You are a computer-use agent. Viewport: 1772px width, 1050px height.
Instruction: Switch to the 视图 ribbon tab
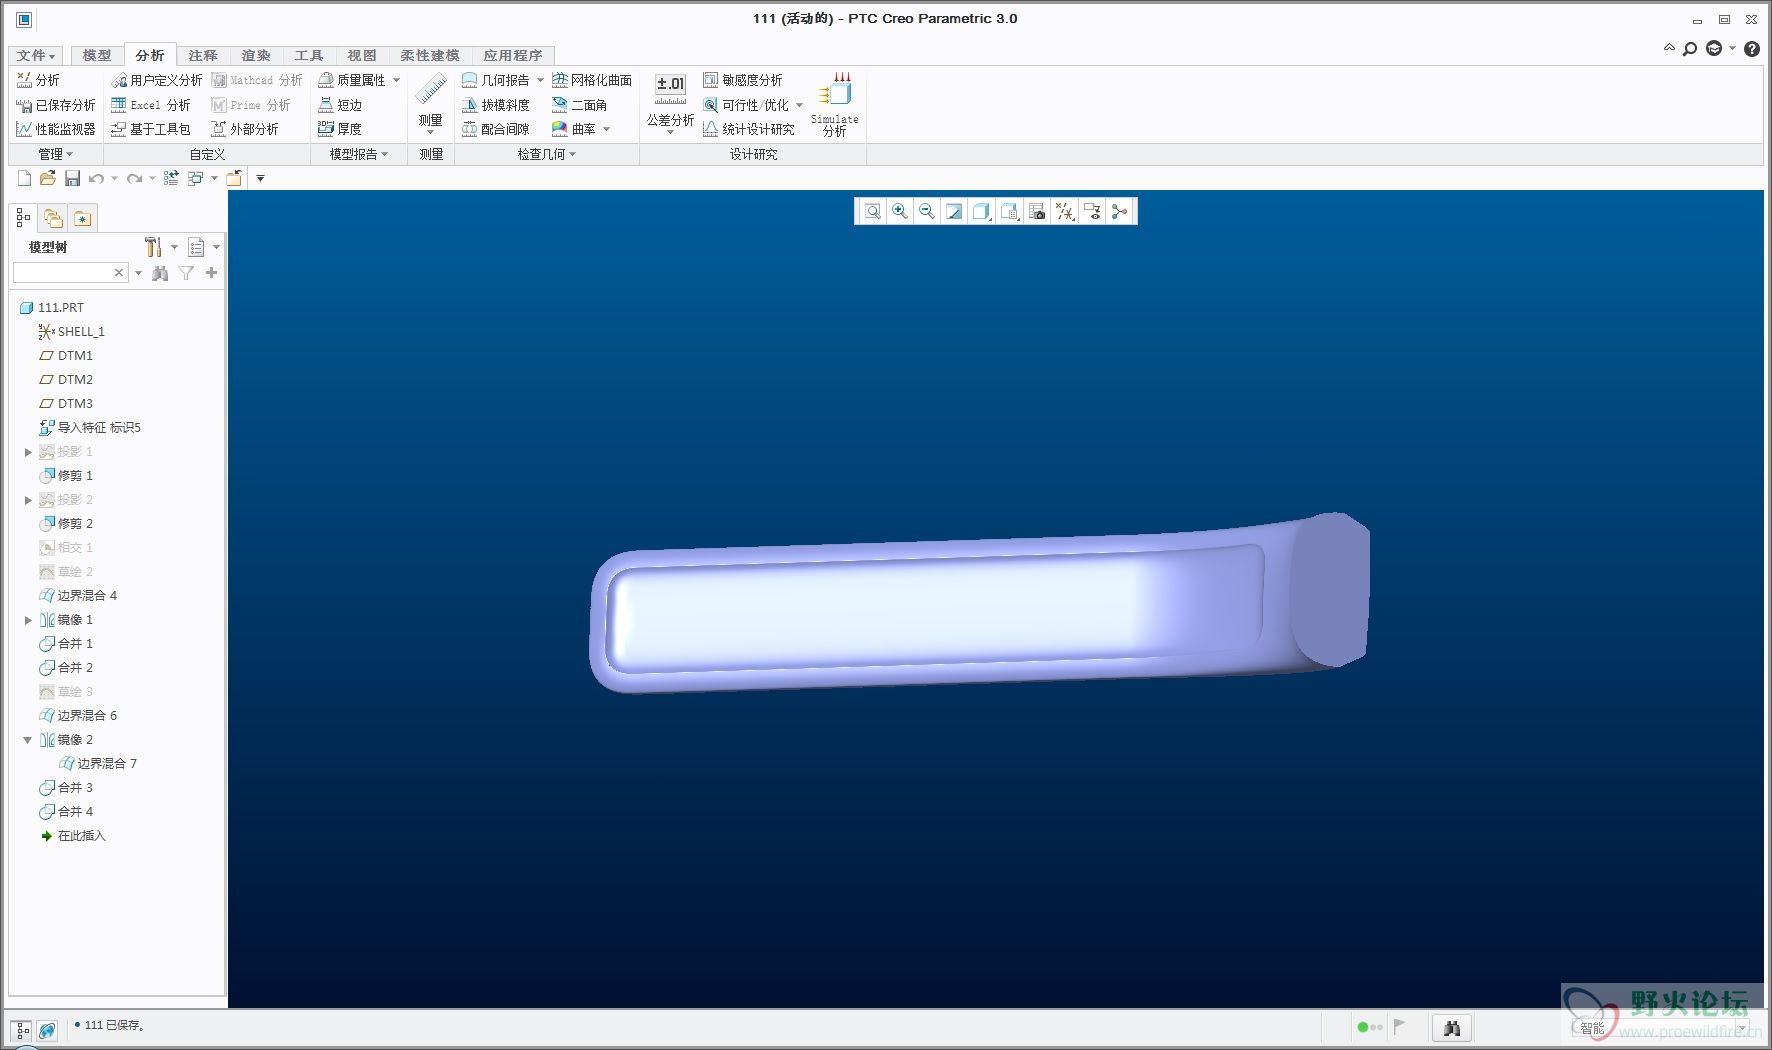coord(362,55)
